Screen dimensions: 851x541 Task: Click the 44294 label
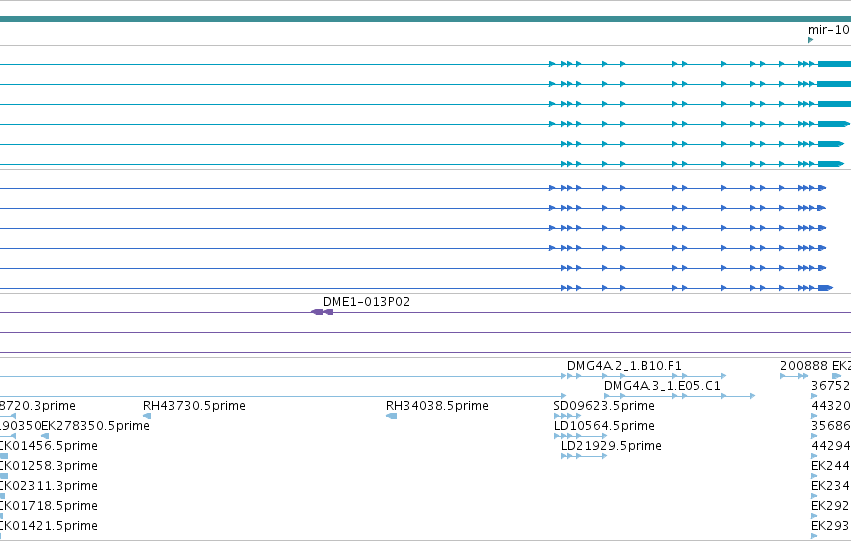831,445
